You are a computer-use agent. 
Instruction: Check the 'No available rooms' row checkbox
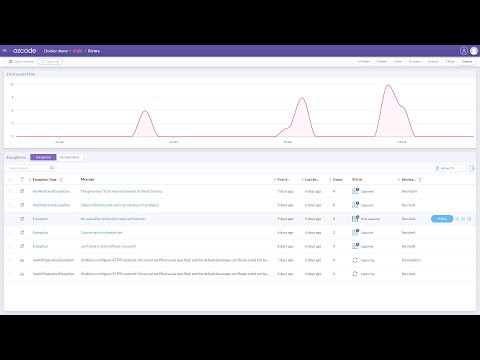pyautogui.click(x=10, y=219)
